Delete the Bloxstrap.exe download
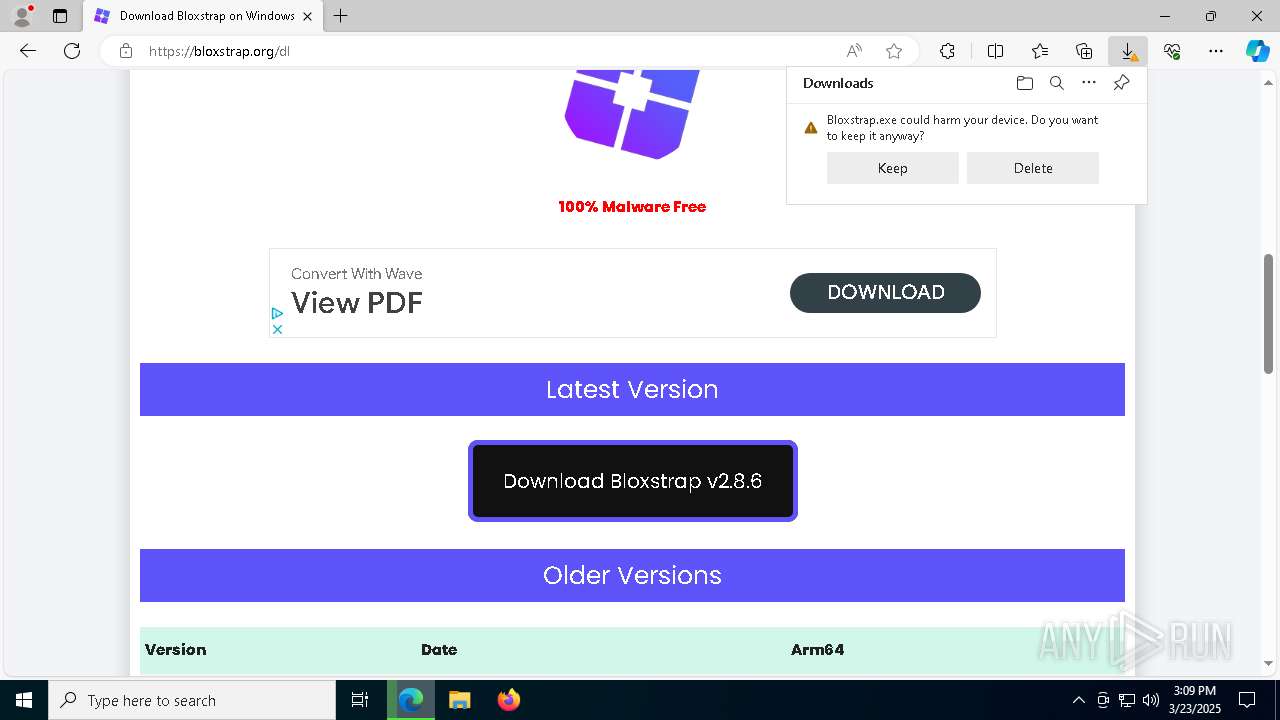Viewport: 1280px width, 720px height. coord(1033,168)
